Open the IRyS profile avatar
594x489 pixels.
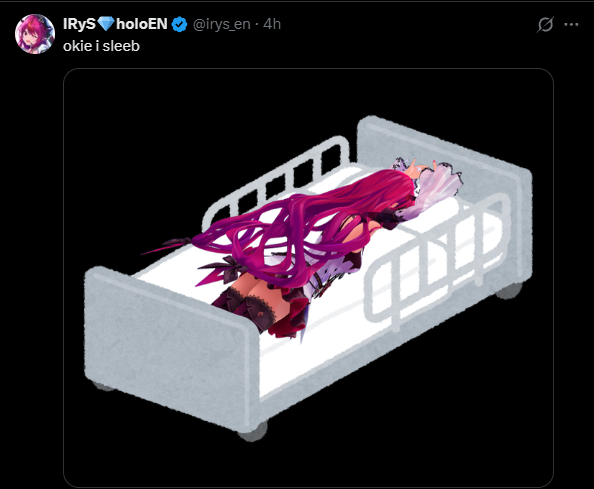coord(35,34)
